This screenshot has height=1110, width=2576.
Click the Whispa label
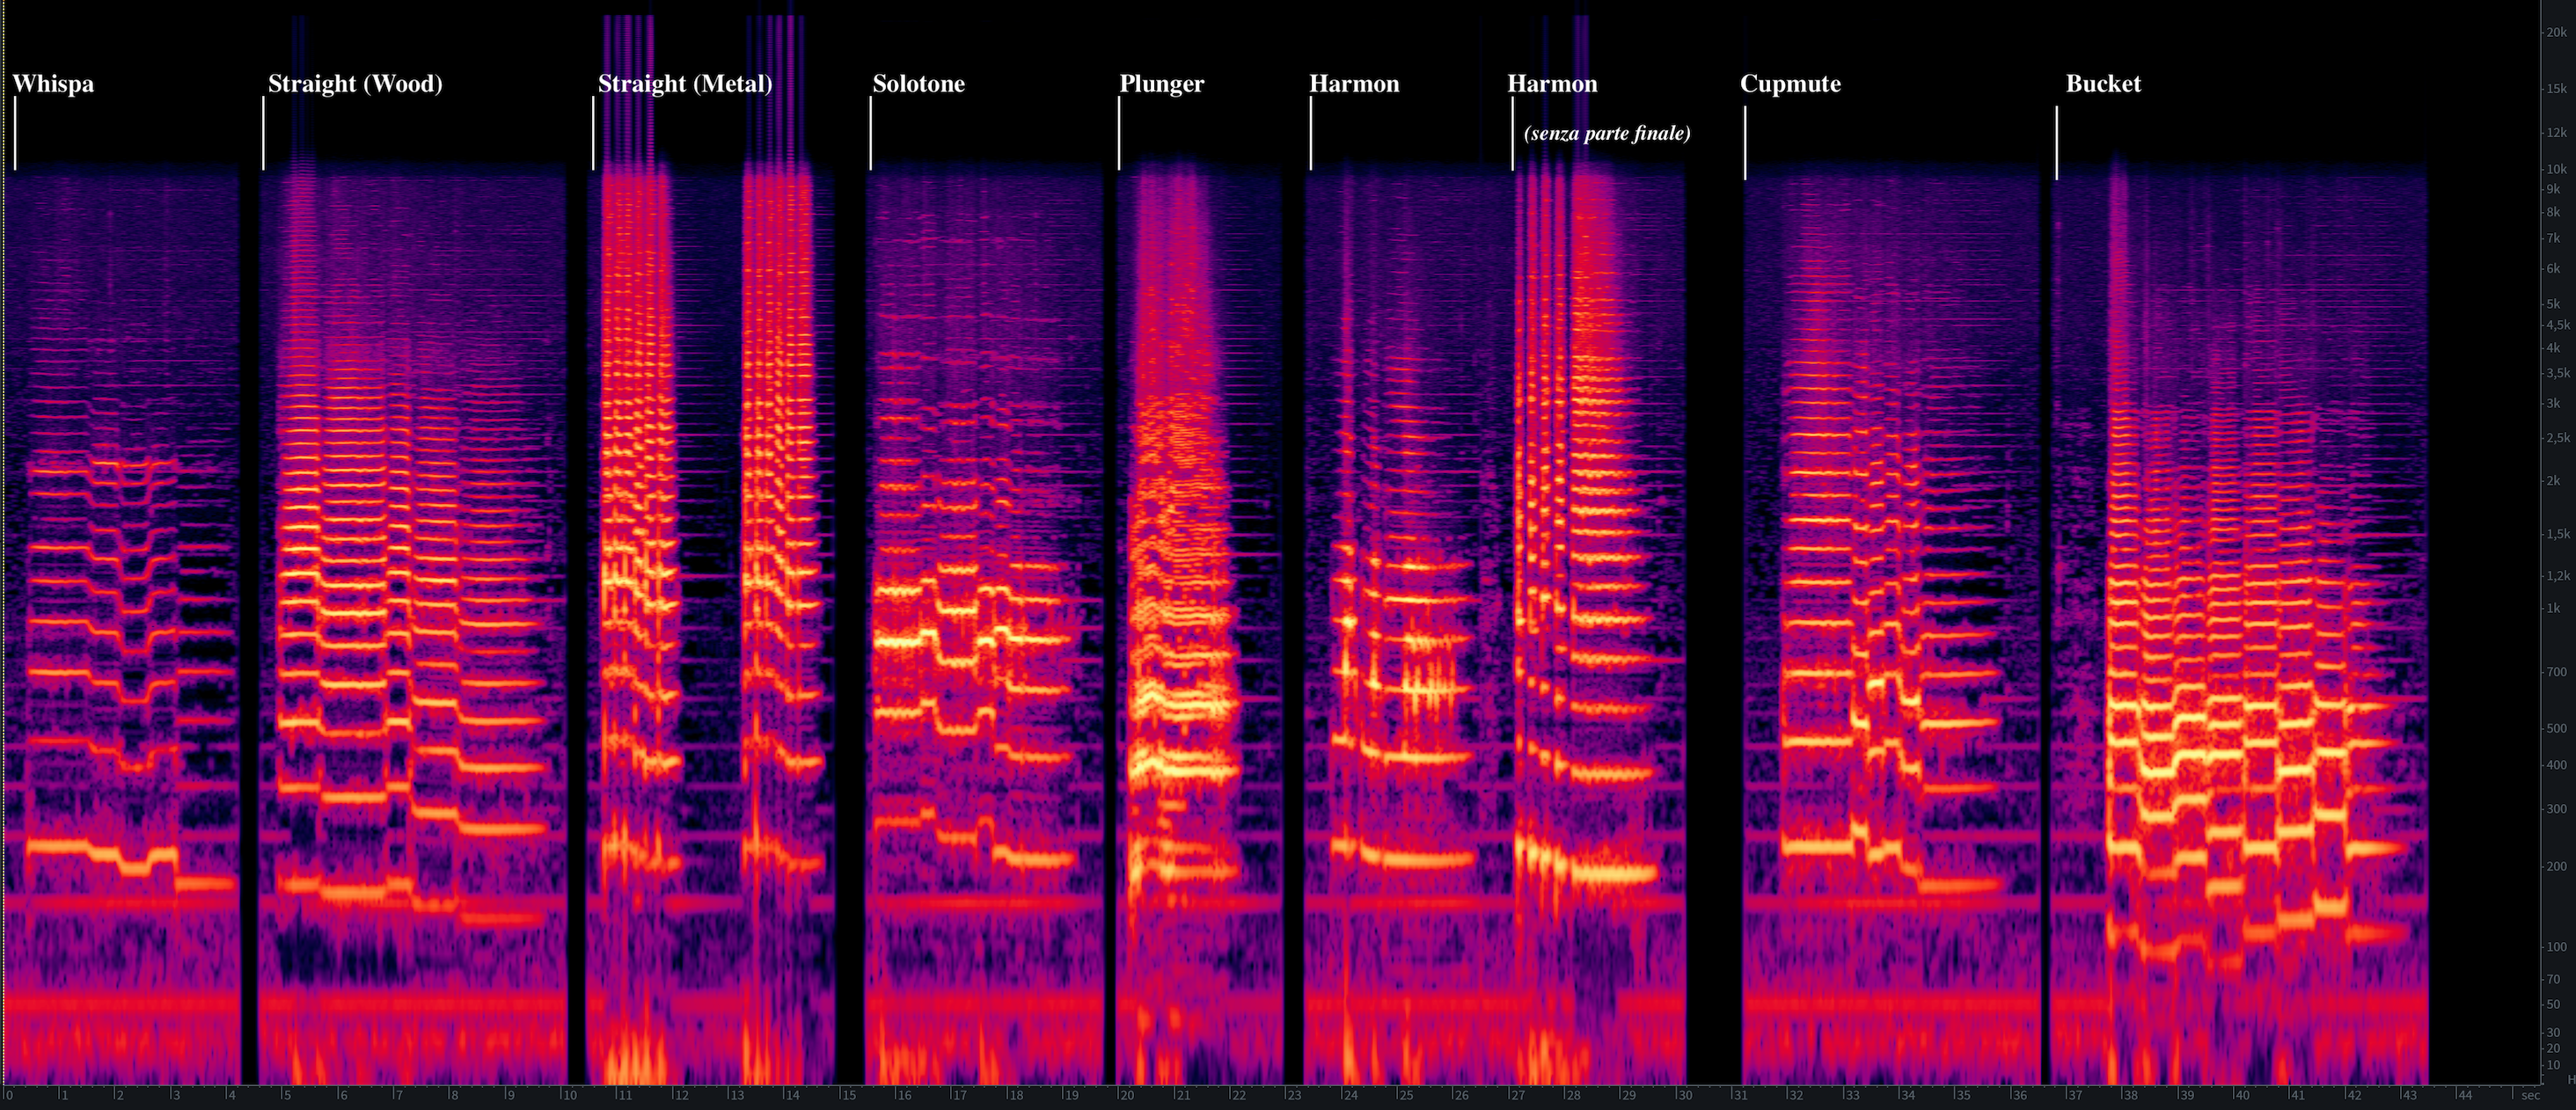point(53,84)
